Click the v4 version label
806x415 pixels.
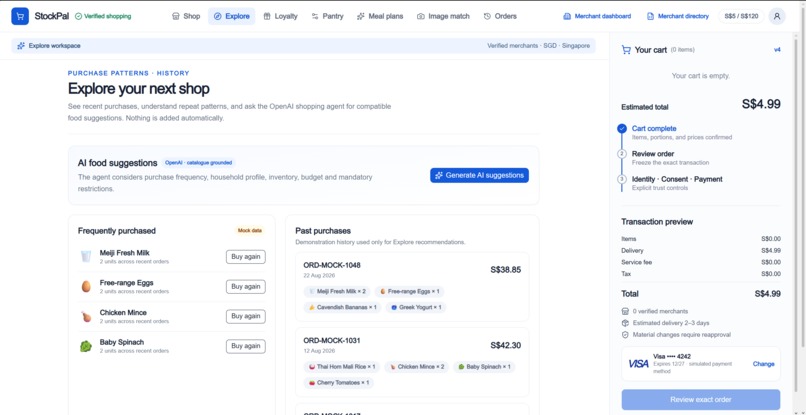coord(777,50)
